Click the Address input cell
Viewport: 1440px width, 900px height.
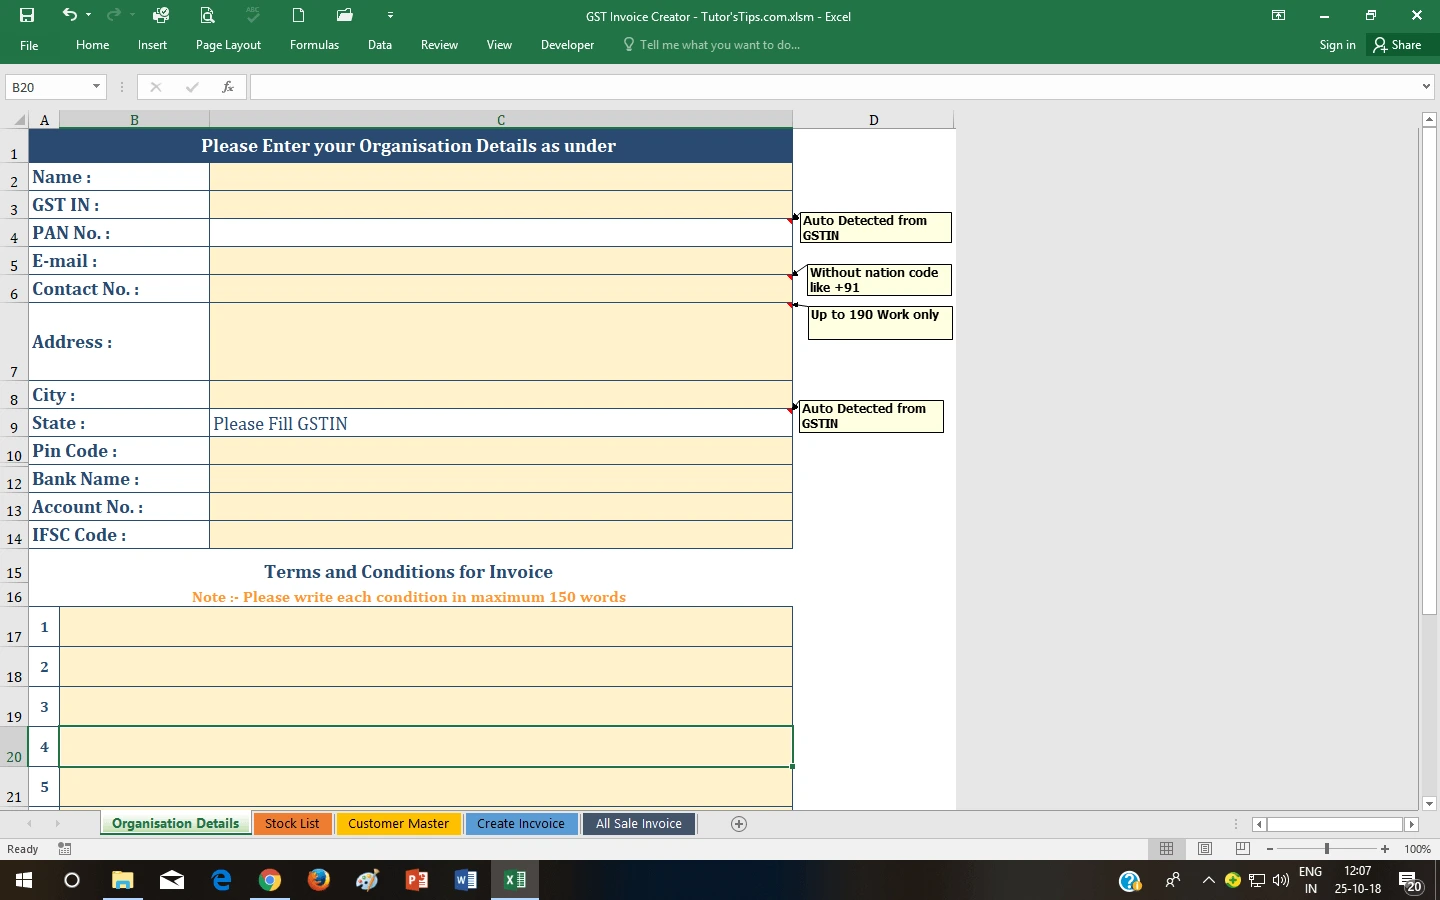[x=500, y=342]
